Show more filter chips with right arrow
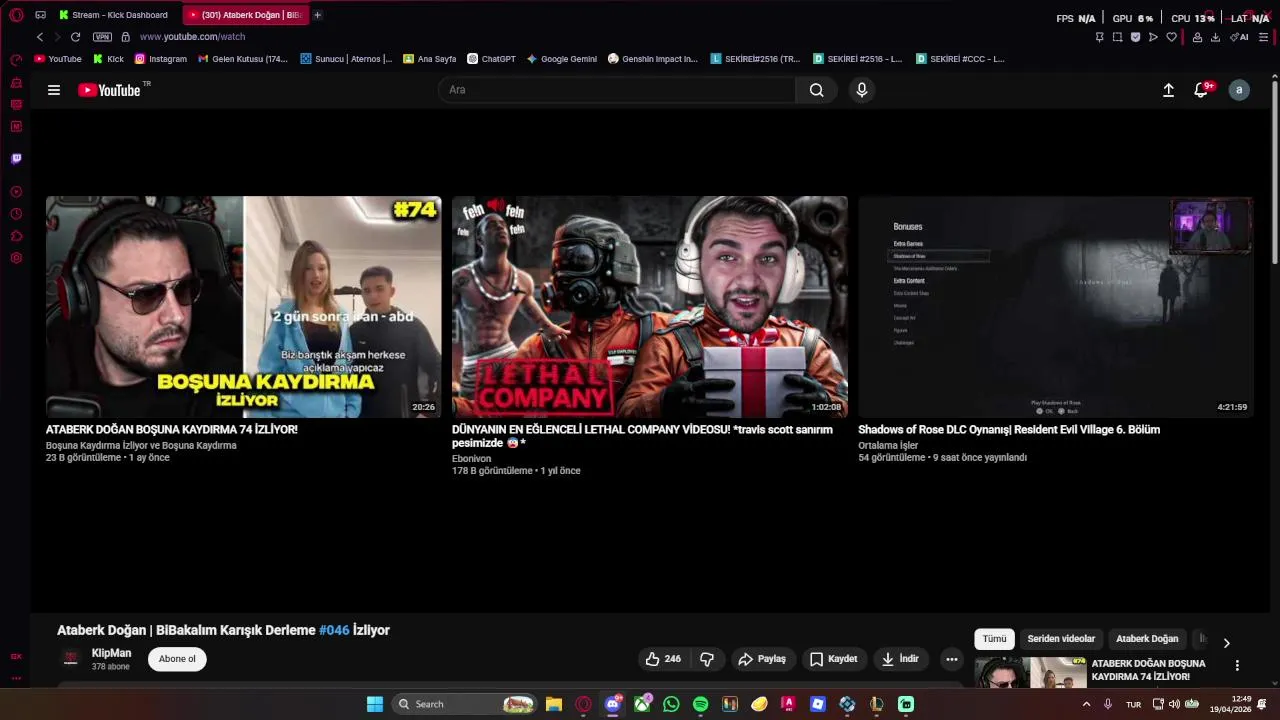Image resolution: width=1280 pixels, height=720 pixels. click(x=1226, y=643)
